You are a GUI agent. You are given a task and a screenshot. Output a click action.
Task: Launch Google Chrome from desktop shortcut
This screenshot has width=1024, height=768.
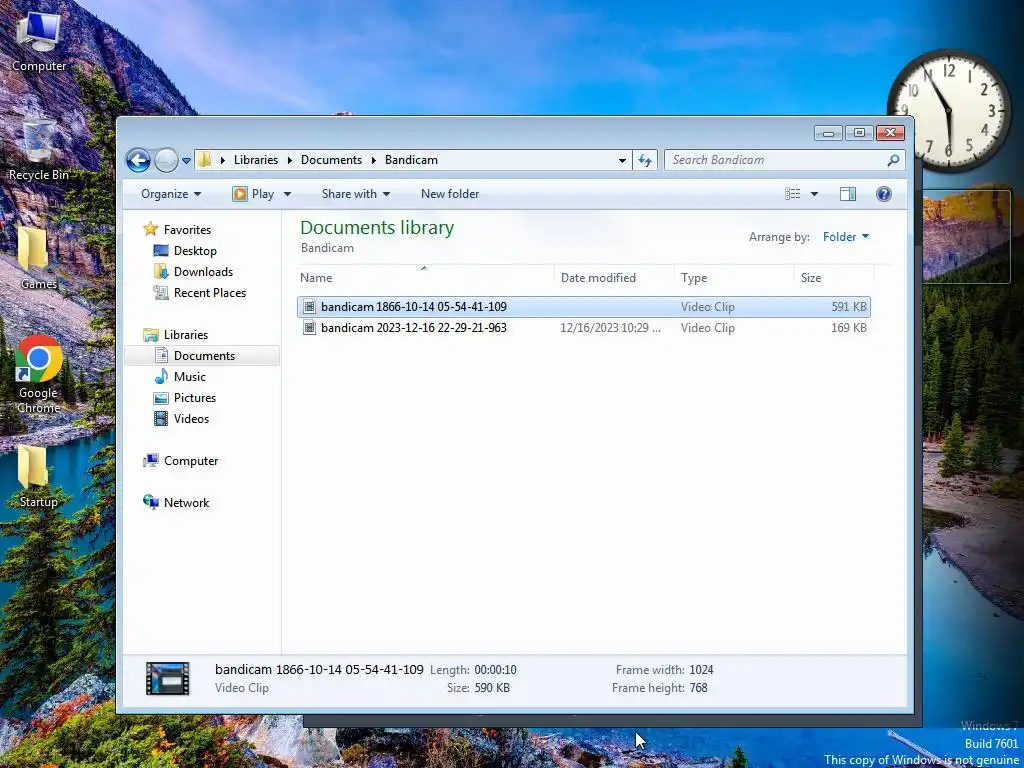click(39, 374)
